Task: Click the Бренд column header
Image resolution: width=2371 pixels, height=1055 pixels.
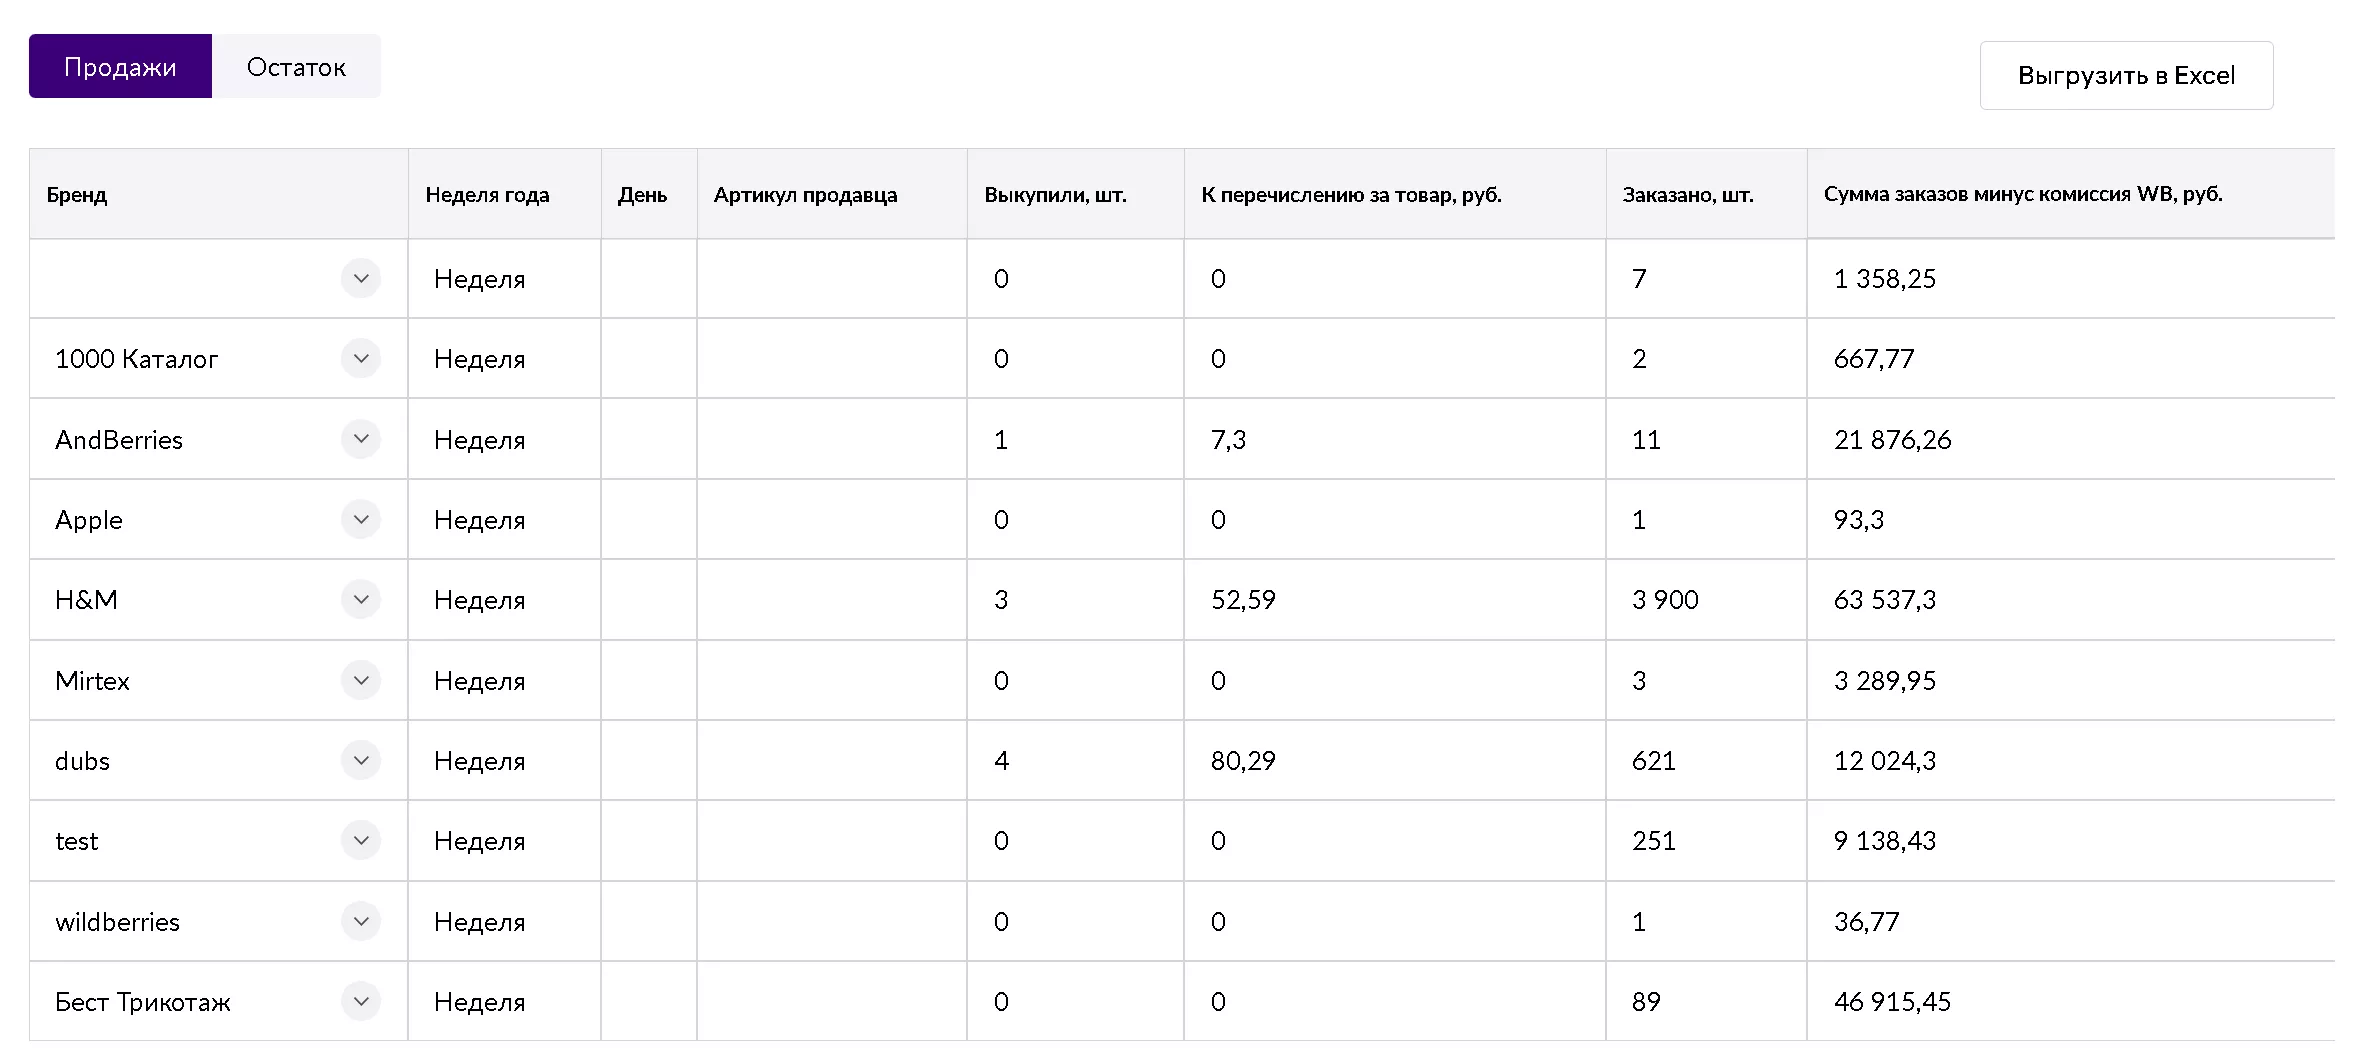Action: click(77, 195)
